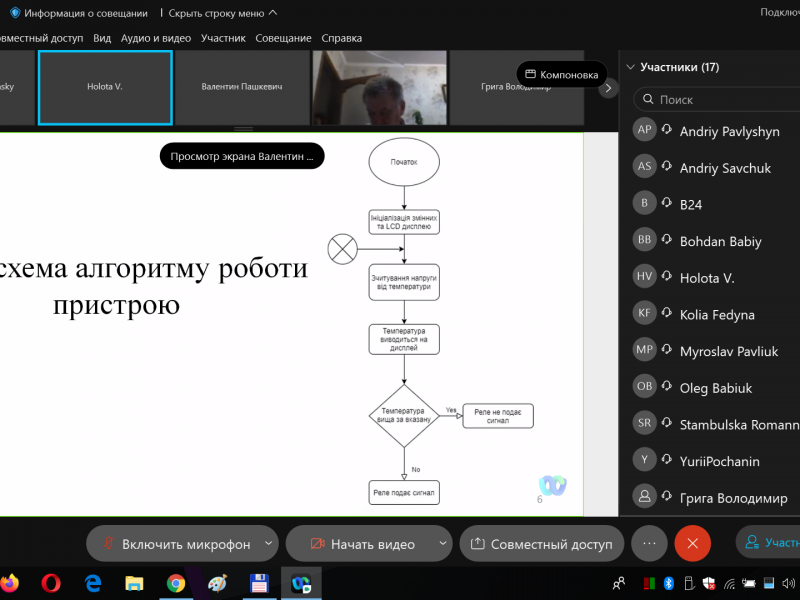This screenshot has width=800, height=600.
Task: Open File Explorer from the taskbar
Action: click(134, 582)
